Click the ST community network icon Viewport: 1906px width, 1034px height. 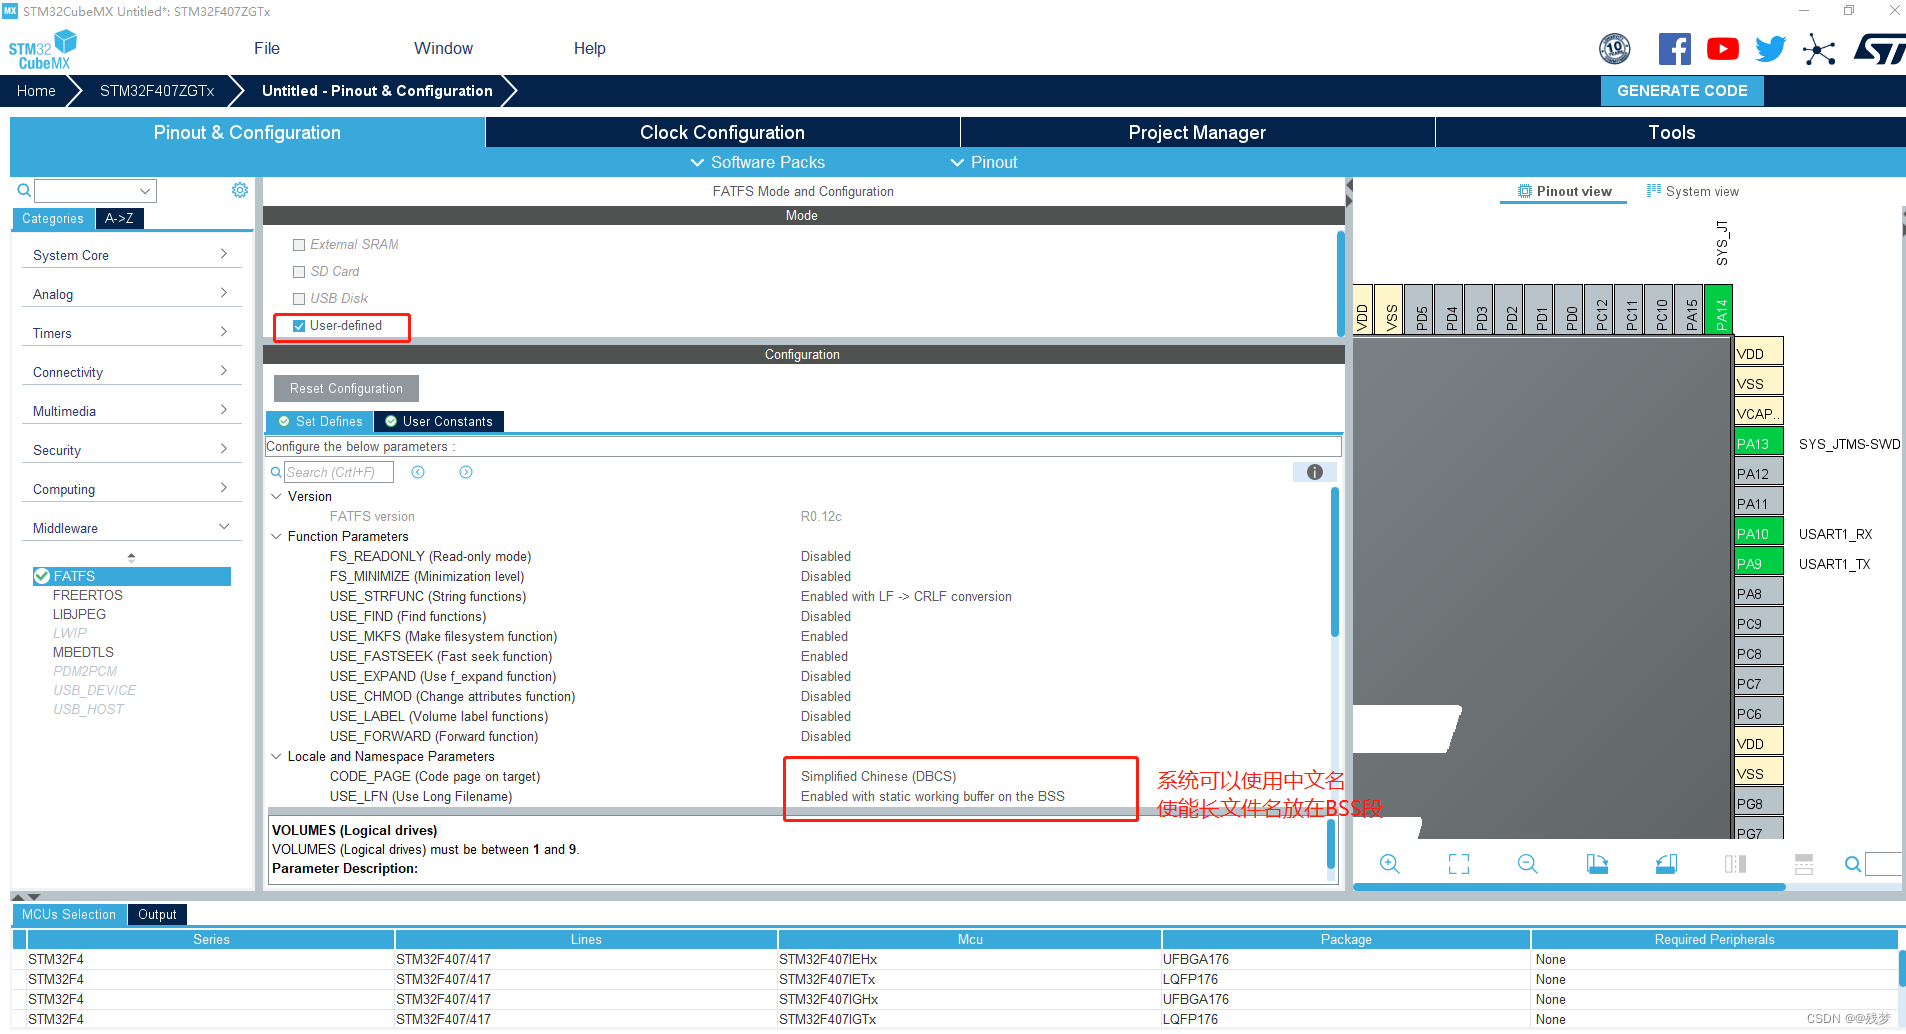pos(1819,49)
